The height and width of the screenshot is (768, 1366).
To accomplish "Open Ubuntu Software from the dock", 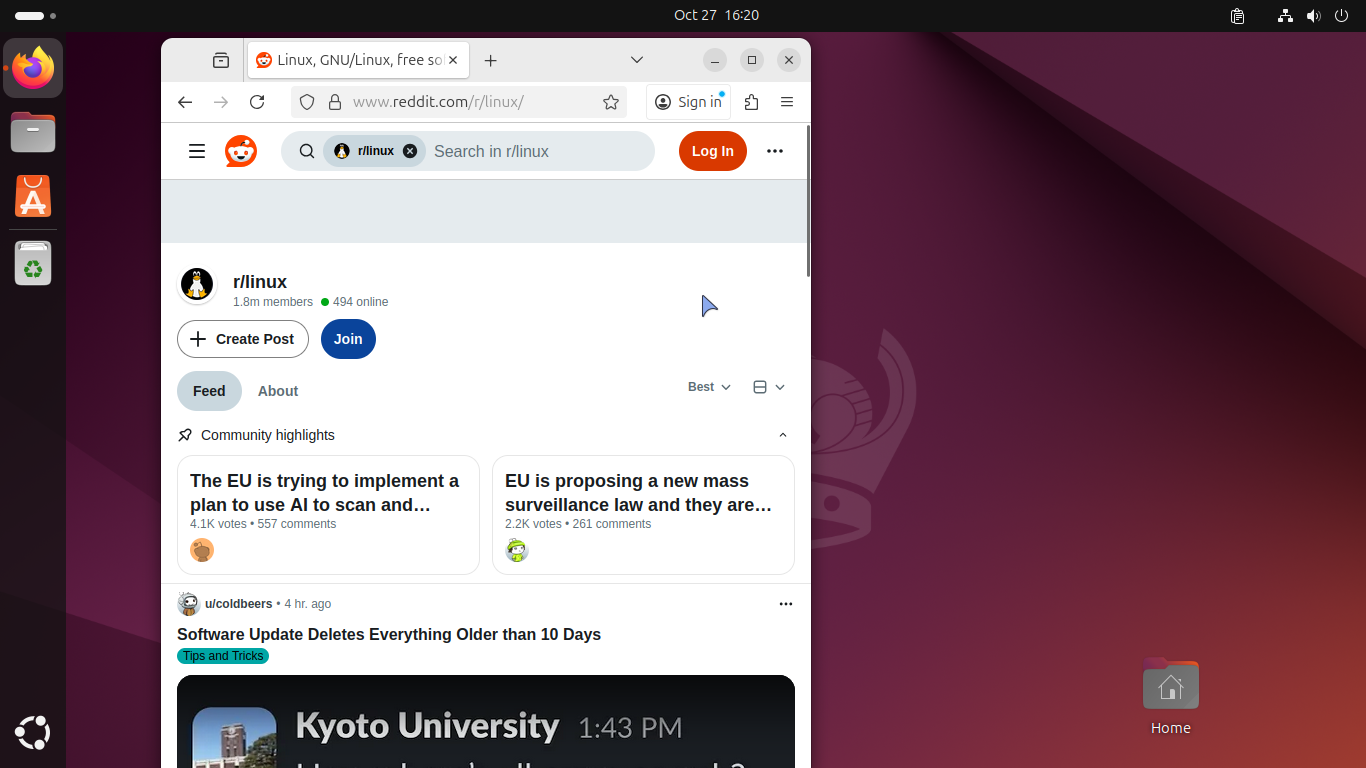I will click(33, 197).
